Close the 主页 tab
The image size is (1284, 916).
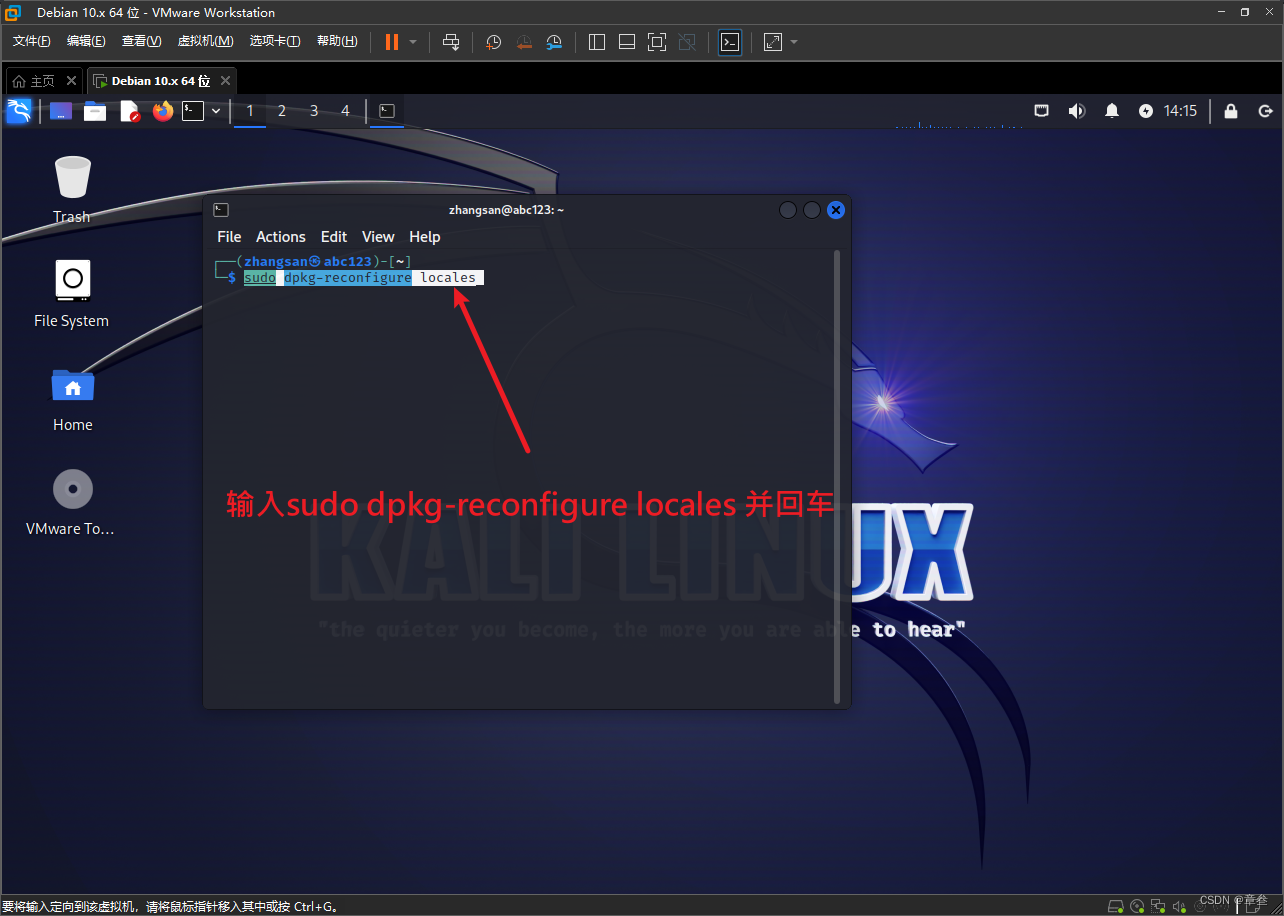[71, 81]
